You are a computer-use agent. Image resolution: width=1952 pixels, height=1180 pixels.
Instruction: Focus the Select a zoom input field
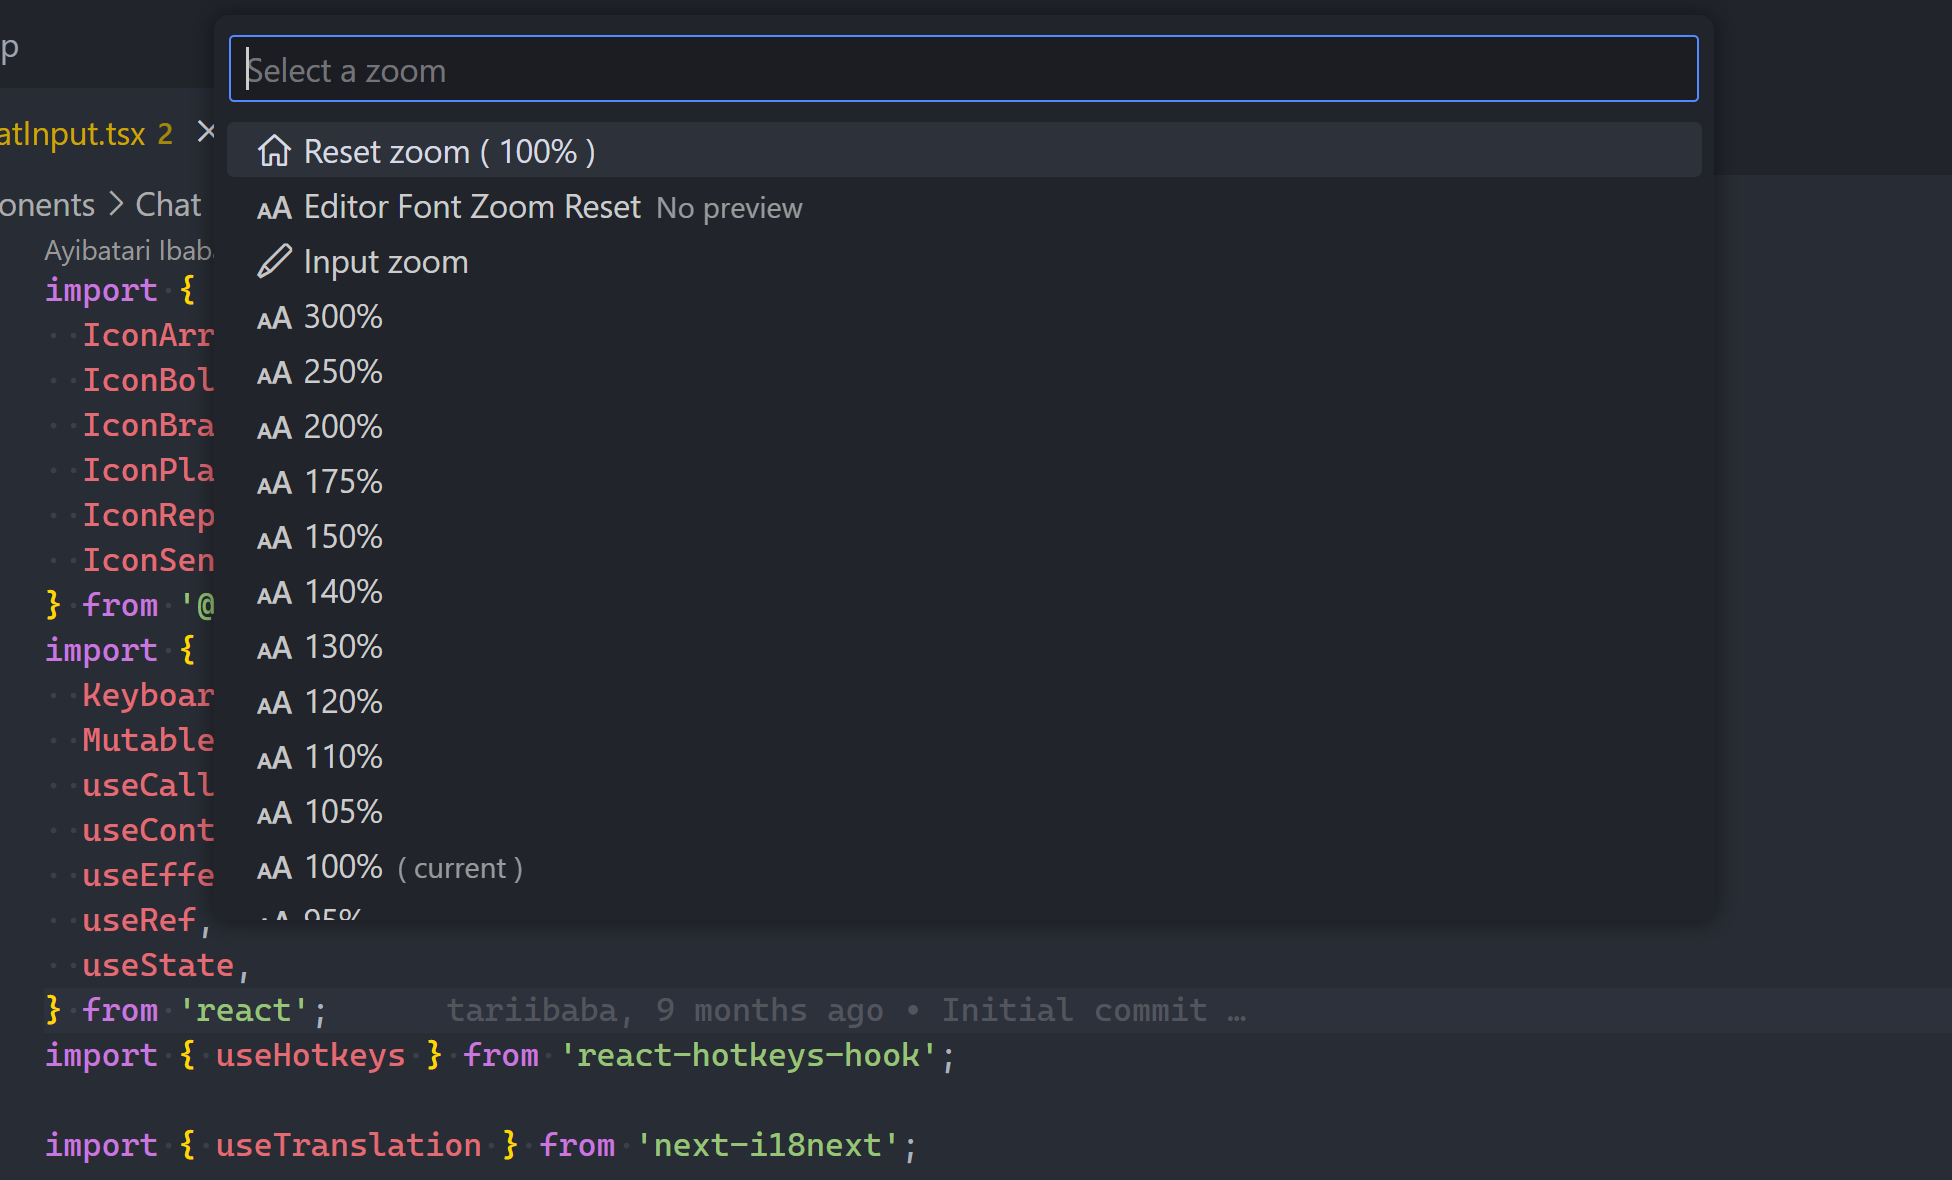963,69
